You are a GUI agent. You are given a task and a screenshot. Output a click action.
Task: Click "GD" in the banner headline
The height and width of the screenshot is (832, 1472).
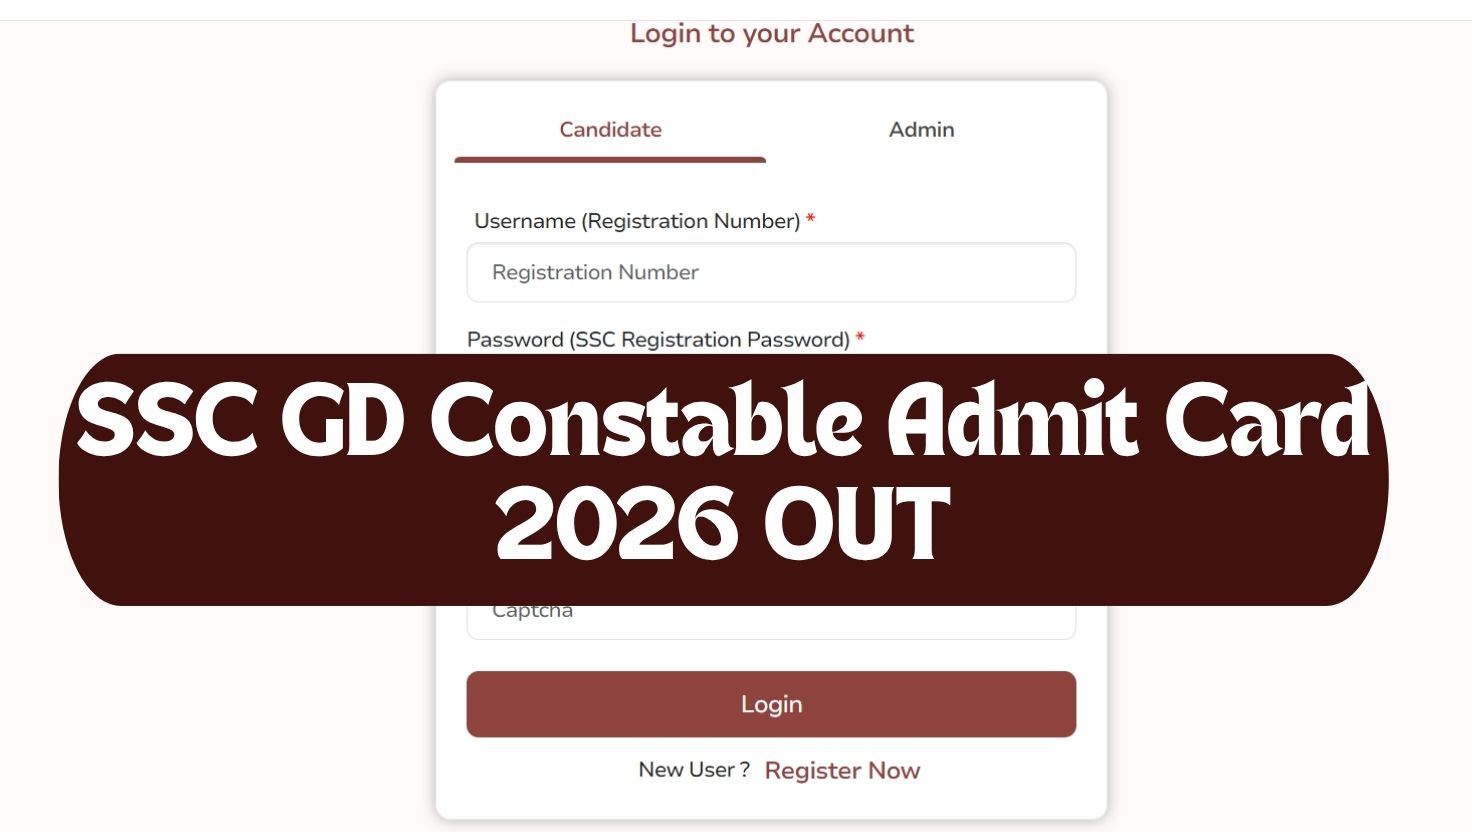342,422
